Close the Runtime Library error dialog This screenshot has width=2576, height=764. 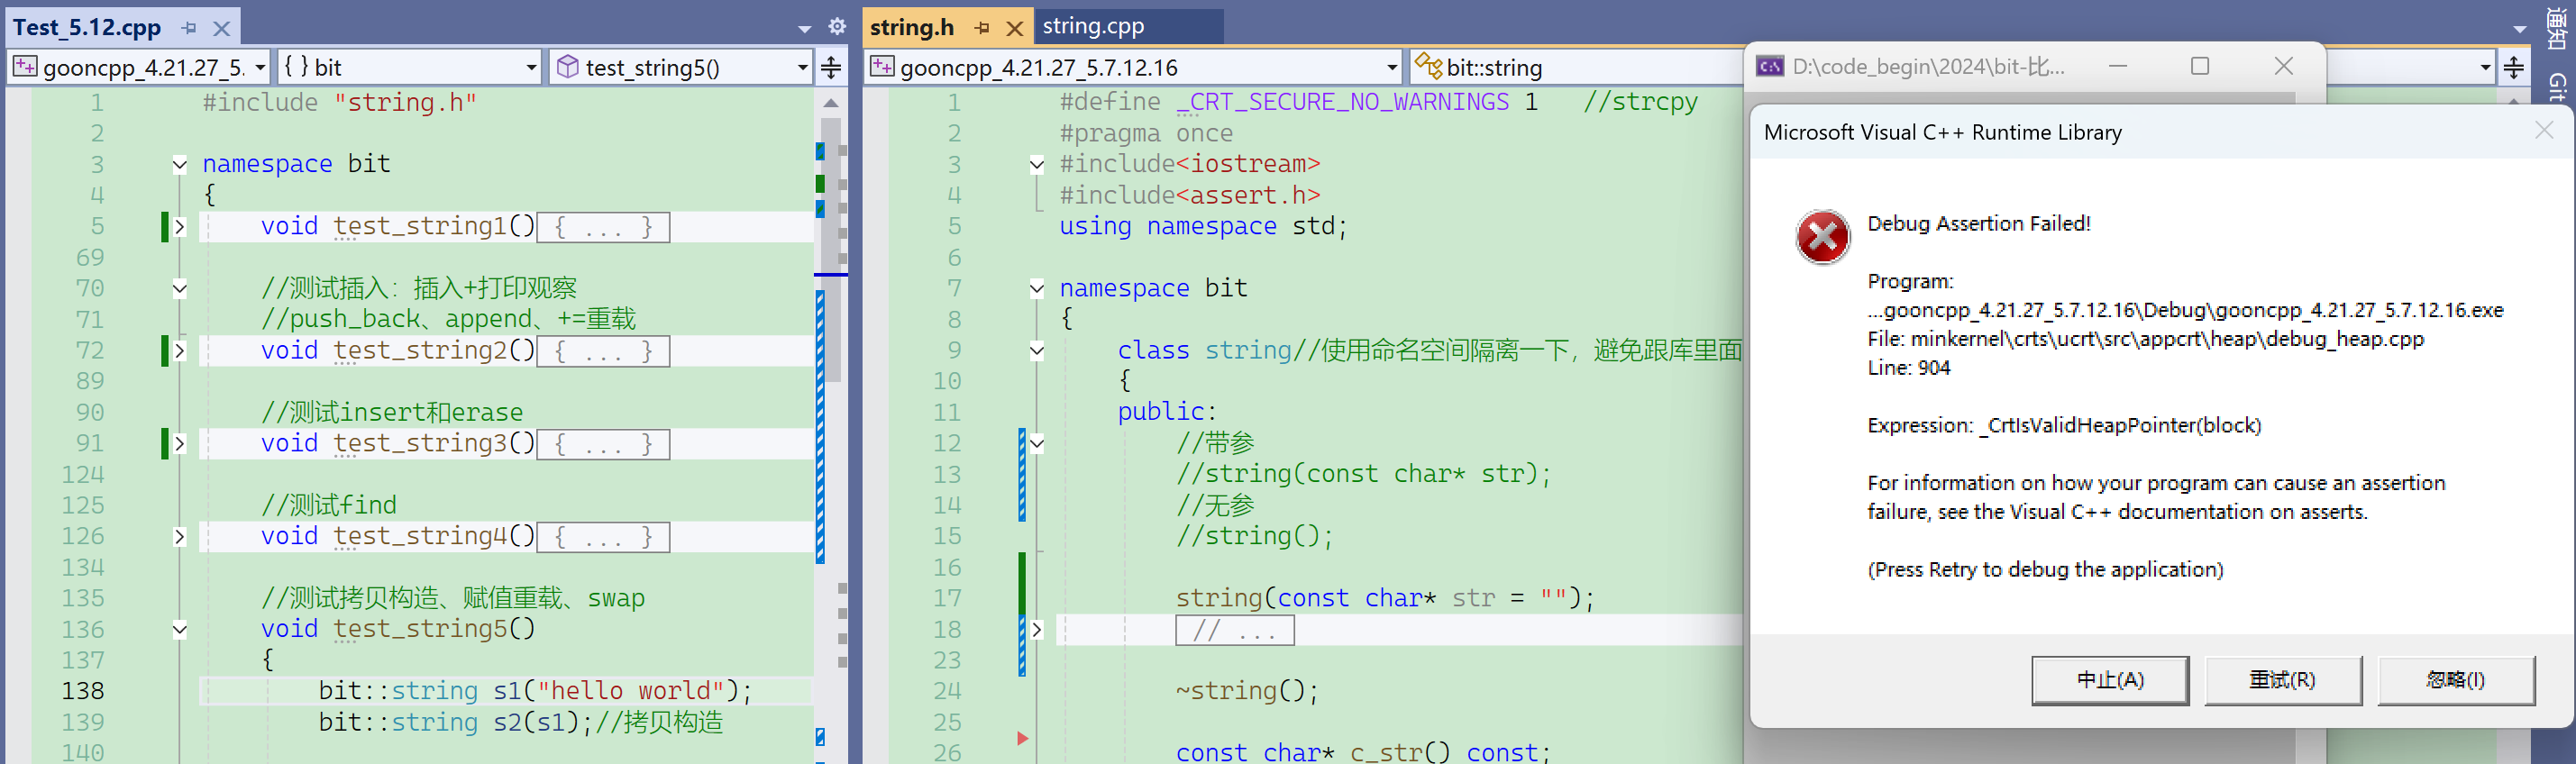click(2544, 130)
